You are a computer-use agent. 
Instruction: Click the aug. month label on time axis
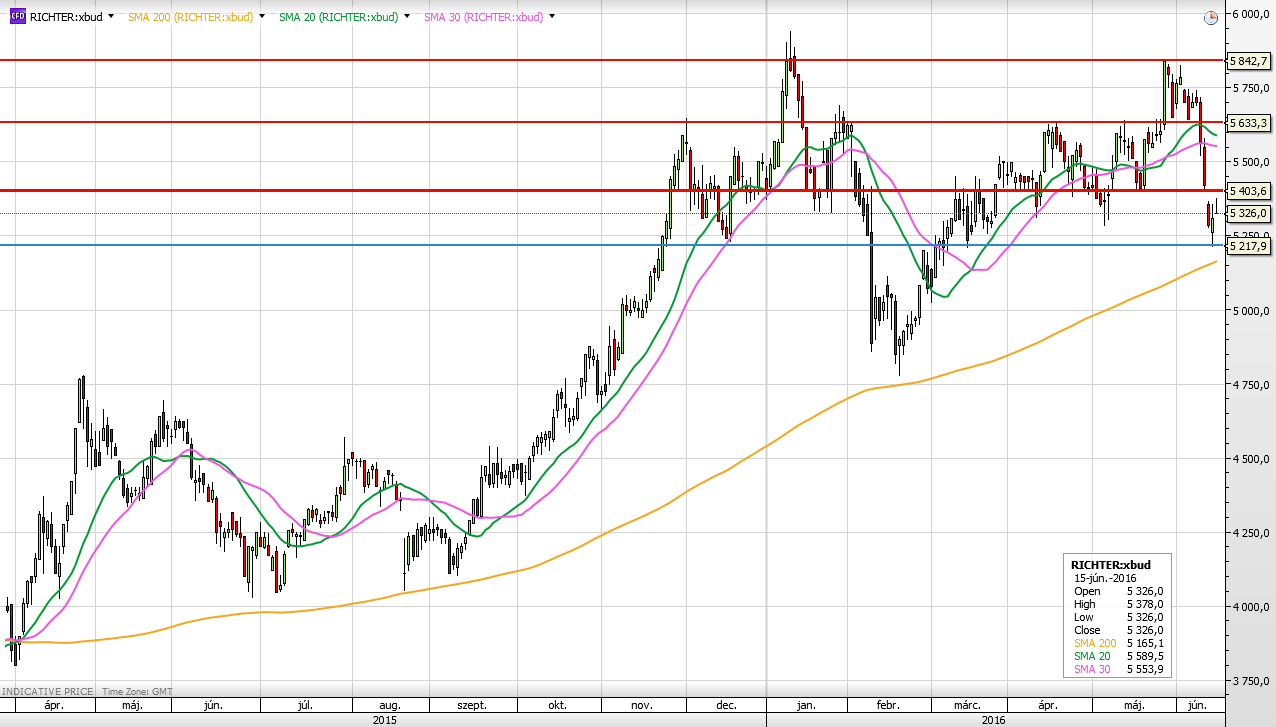point(391,705)
